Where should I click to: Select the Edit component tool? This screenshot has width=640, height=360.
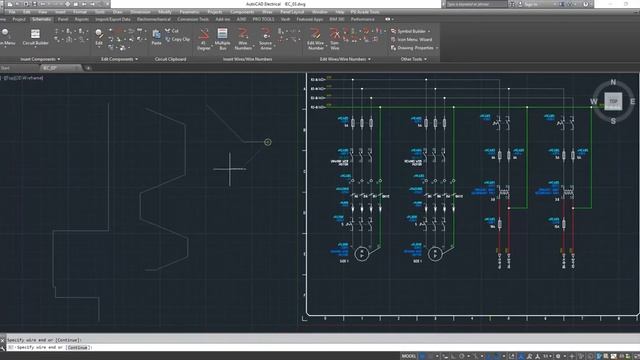tap(99, 37)
